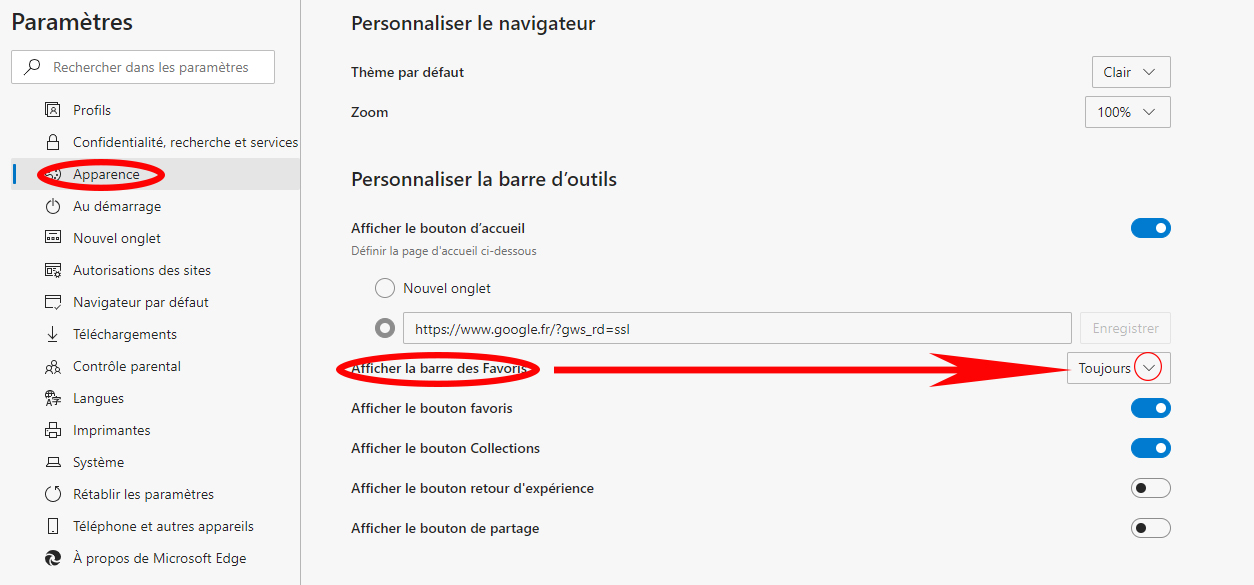Click the Enregistrer button

(1125, 328)
